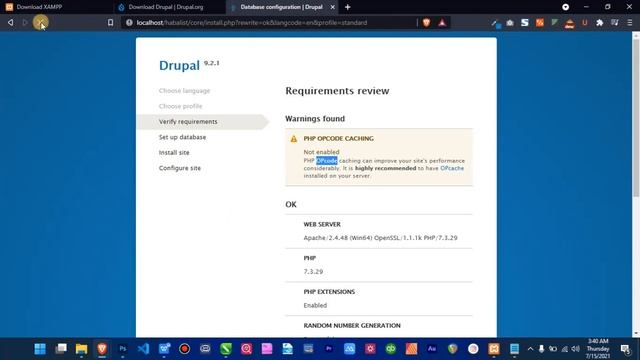Screen dimensions: 640x360
Task: Select the Set up database step
Action: [x=182, y=137]
